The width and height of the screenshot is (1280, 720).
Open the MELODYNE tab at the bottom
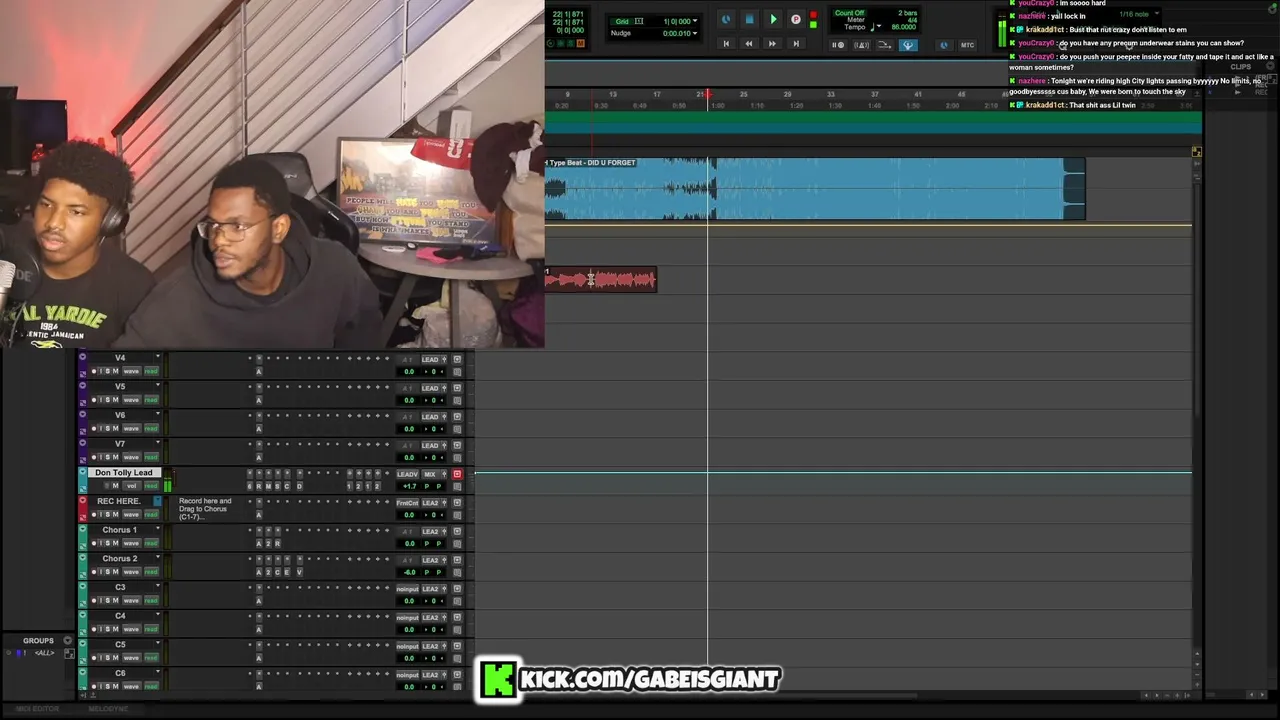[x=109, y=709]
